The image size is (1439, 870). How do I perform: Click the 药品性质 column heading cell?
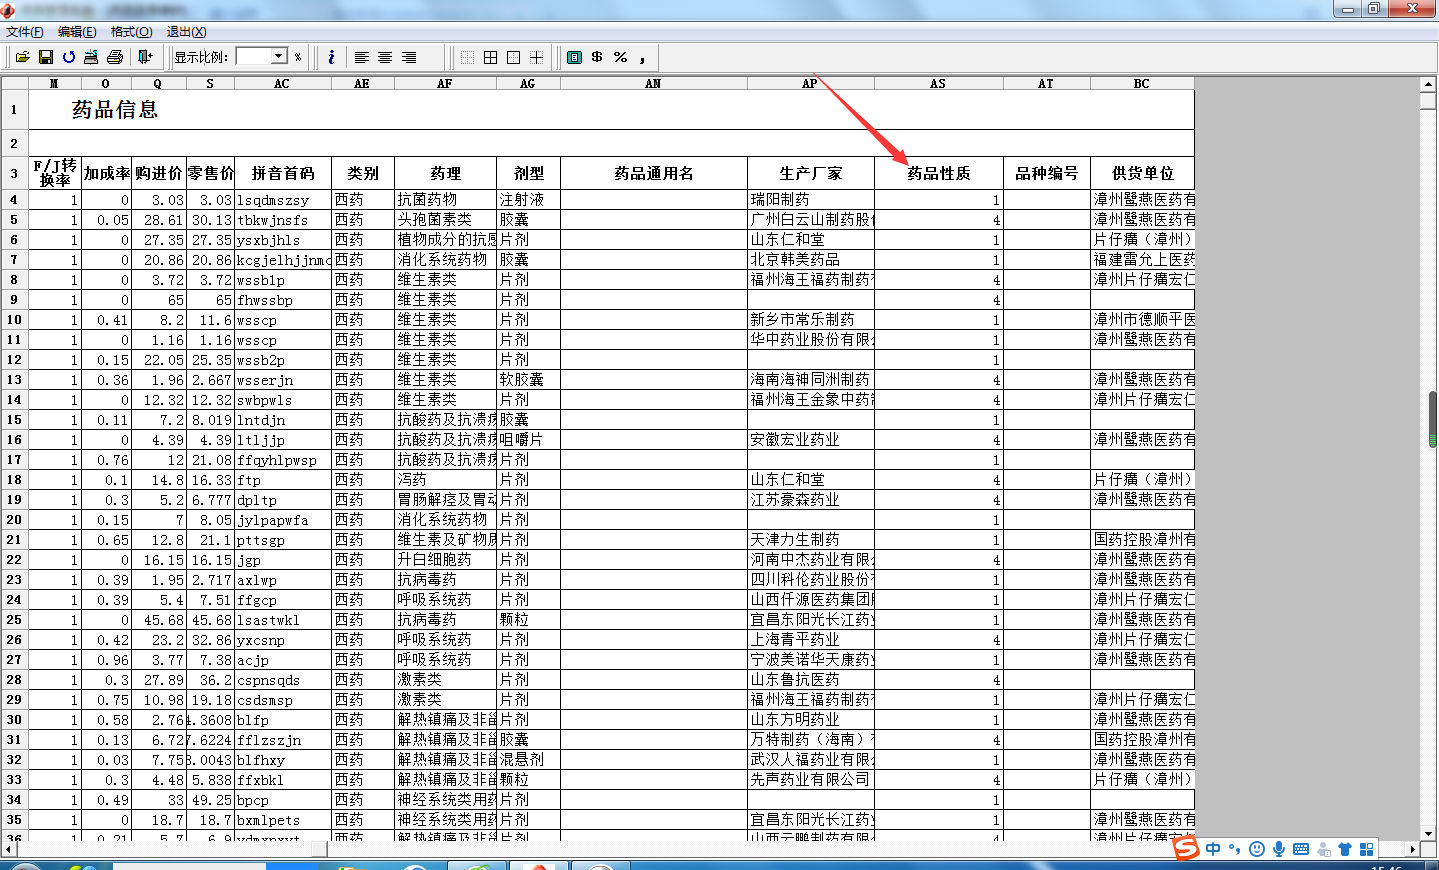pos(939,173)
